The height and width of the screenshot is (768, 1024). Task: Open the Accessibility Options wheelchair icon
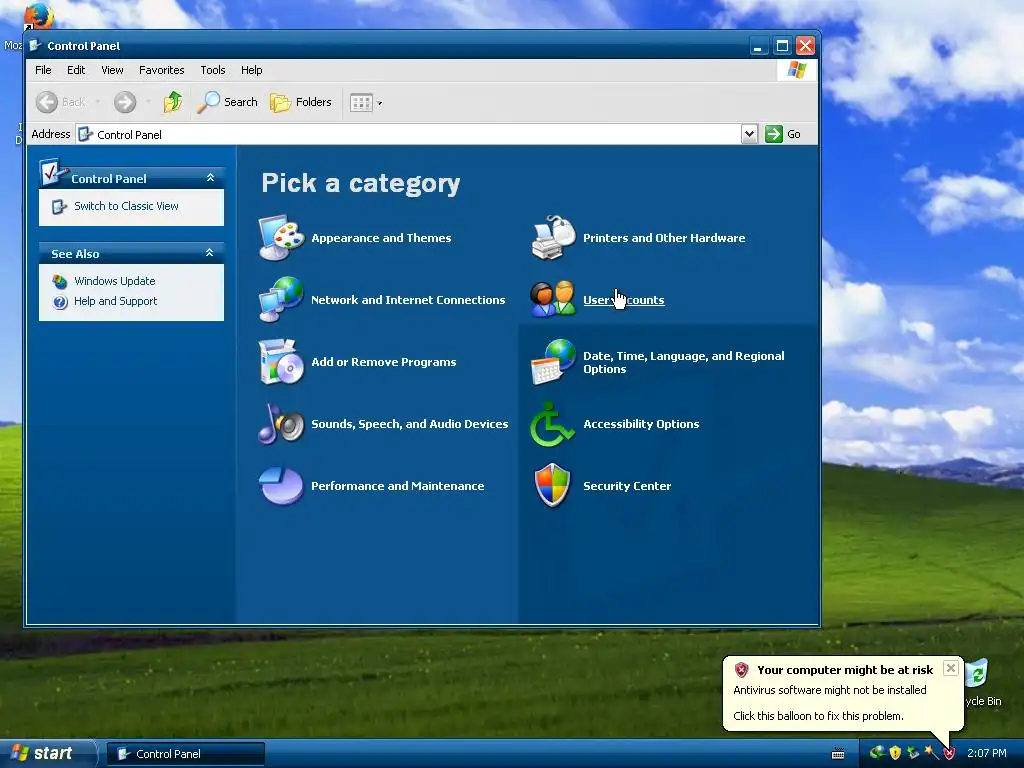click(x=552, y=424)
